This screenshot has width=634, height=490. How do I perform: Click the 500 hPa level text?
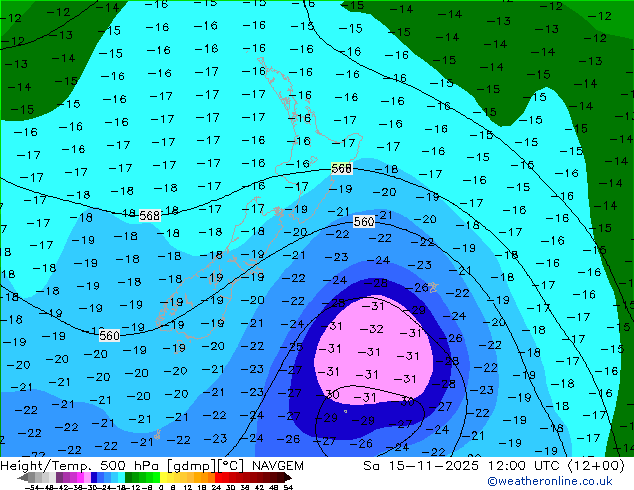click(131, 466)
